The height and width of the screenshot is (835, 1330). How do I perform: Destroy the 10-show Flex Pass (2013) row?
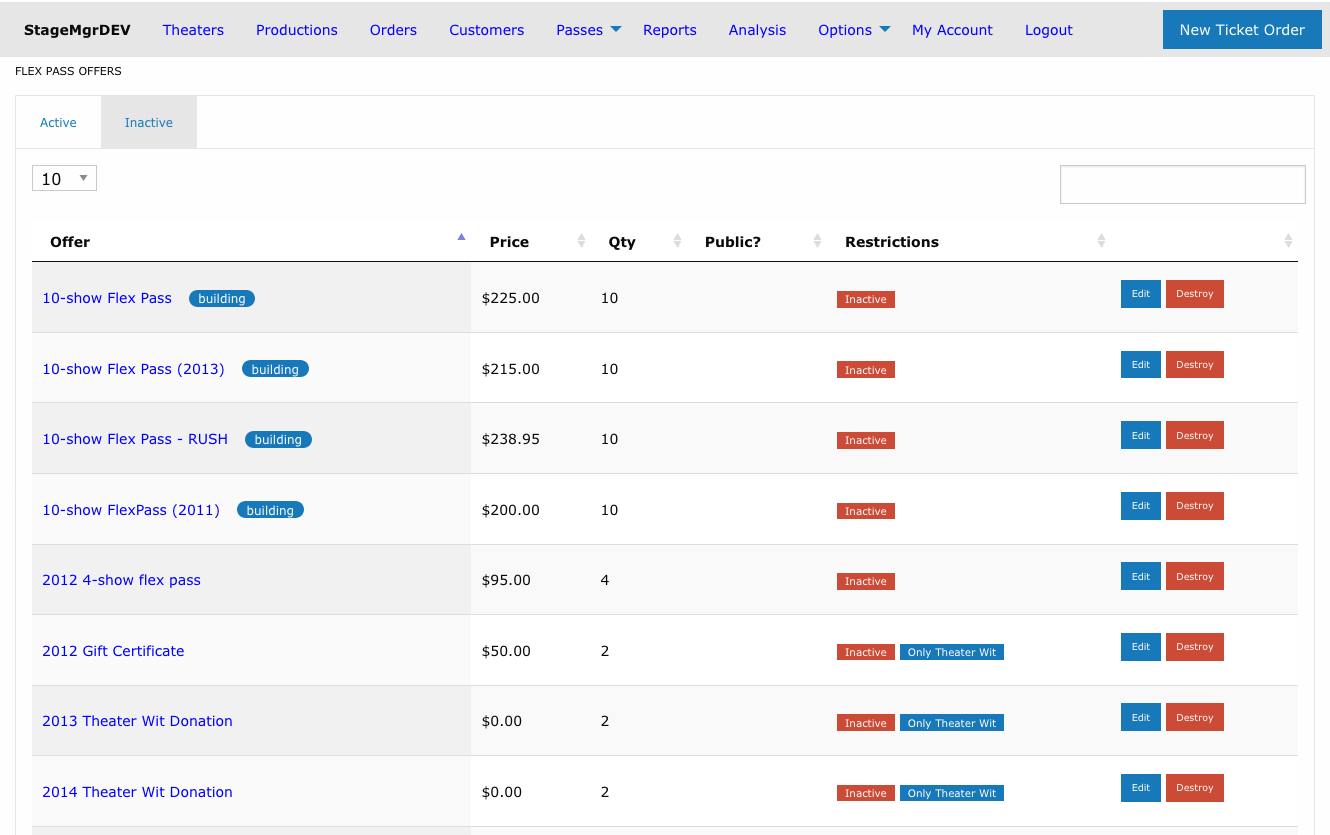tap(1195, 365)
